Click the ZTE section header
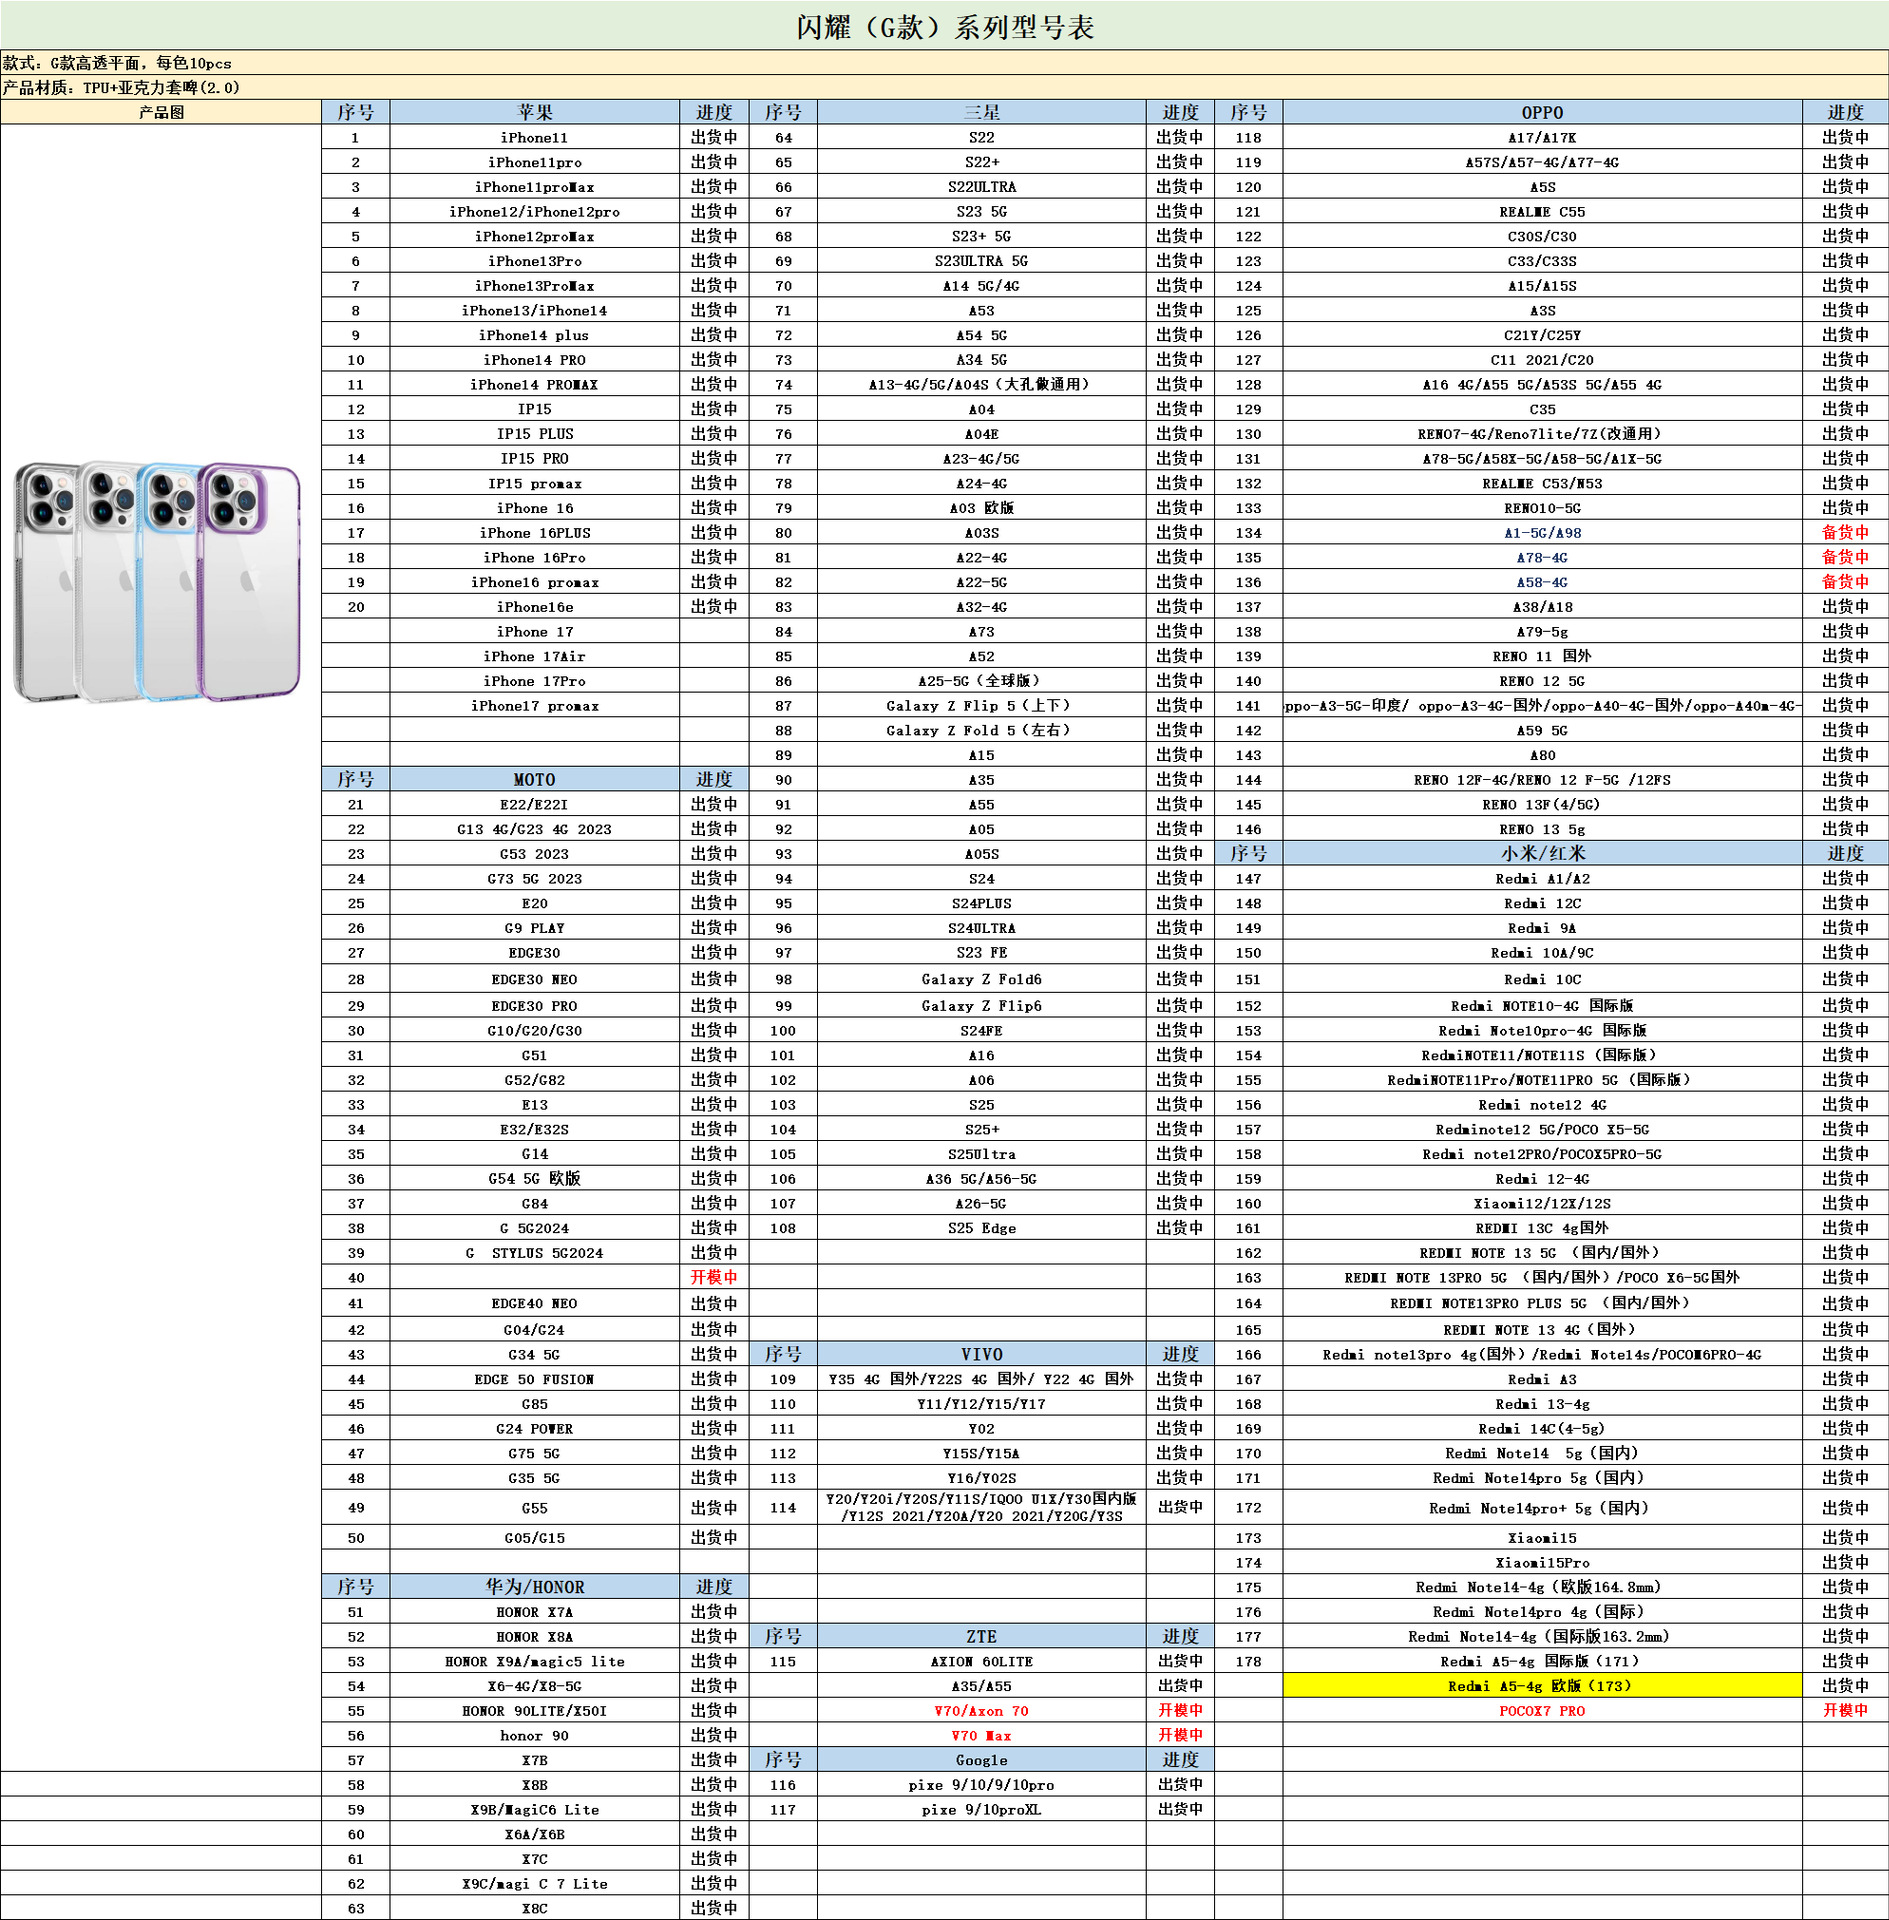The width and height of the screenshot is (1889, 1920). click(x=981, y=1637)
